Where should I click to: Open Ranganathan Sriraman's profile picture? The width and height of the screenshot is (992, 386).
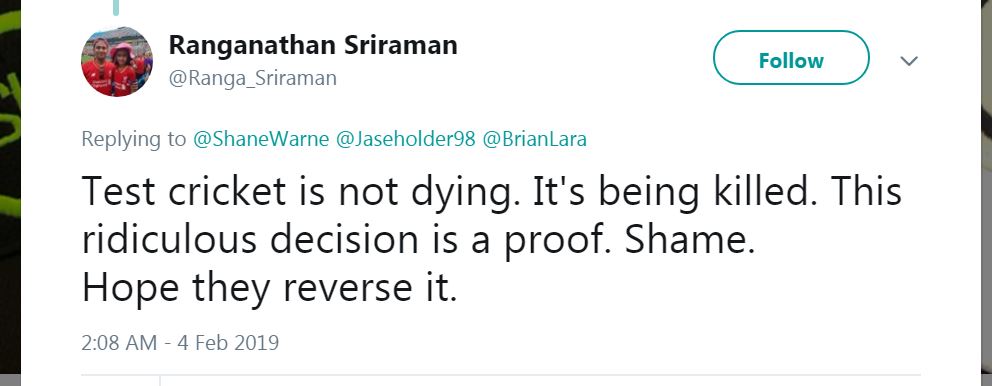[x=117, y=61]
